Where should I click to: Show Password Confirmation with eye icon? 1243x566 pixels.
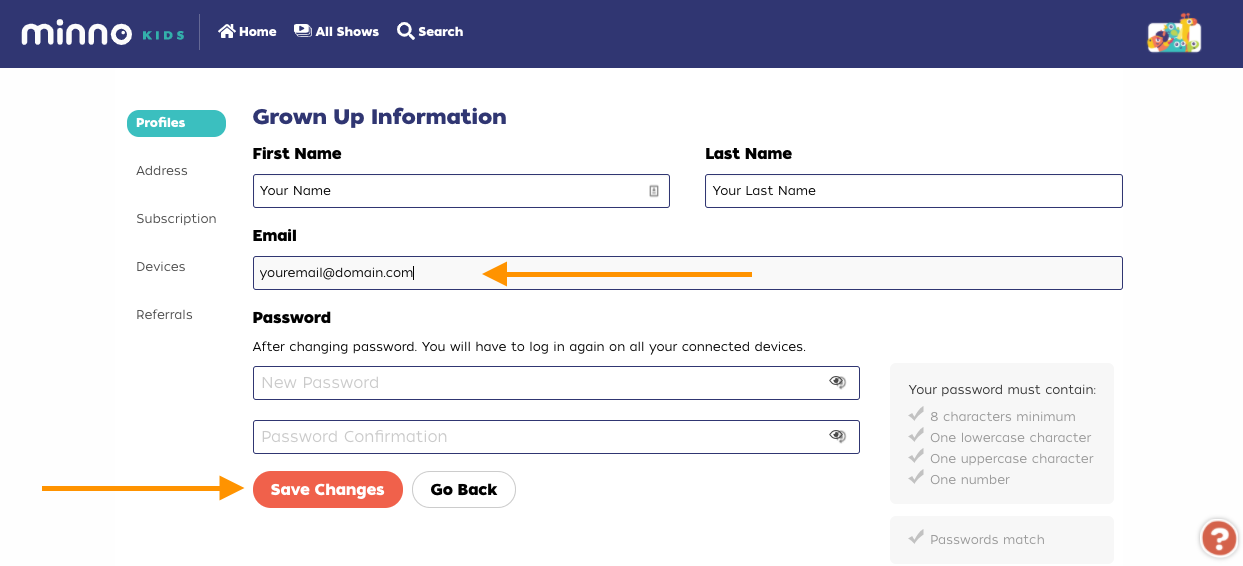coord(838,436)
